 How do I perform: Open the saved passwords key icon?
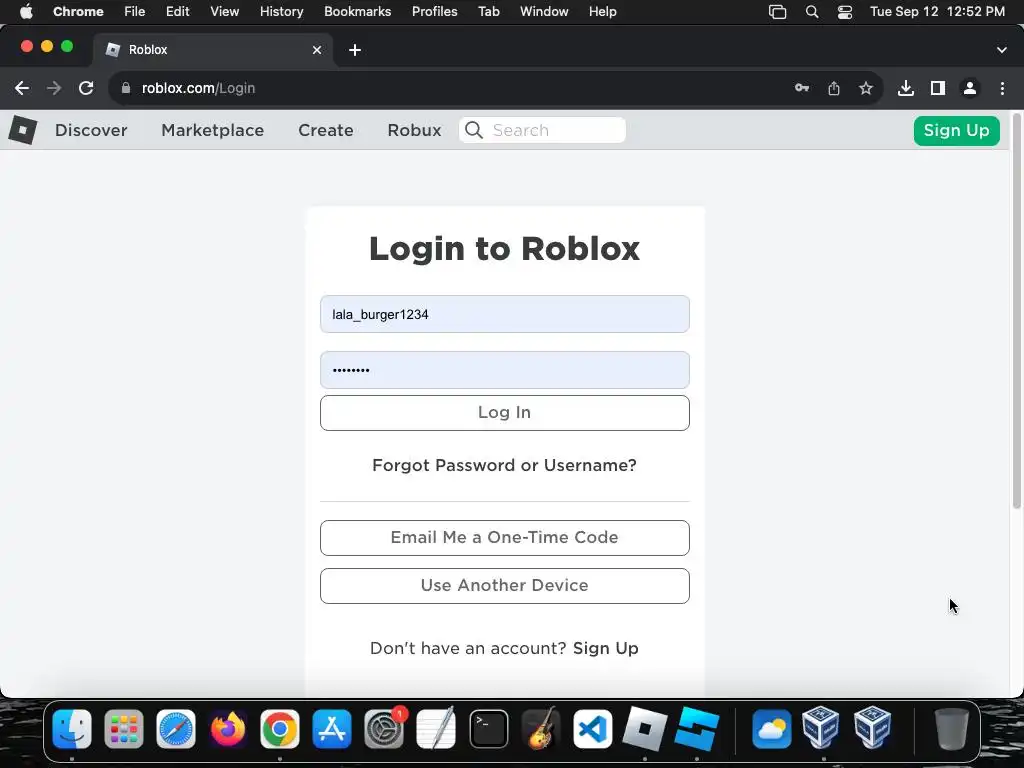point(802,88)
